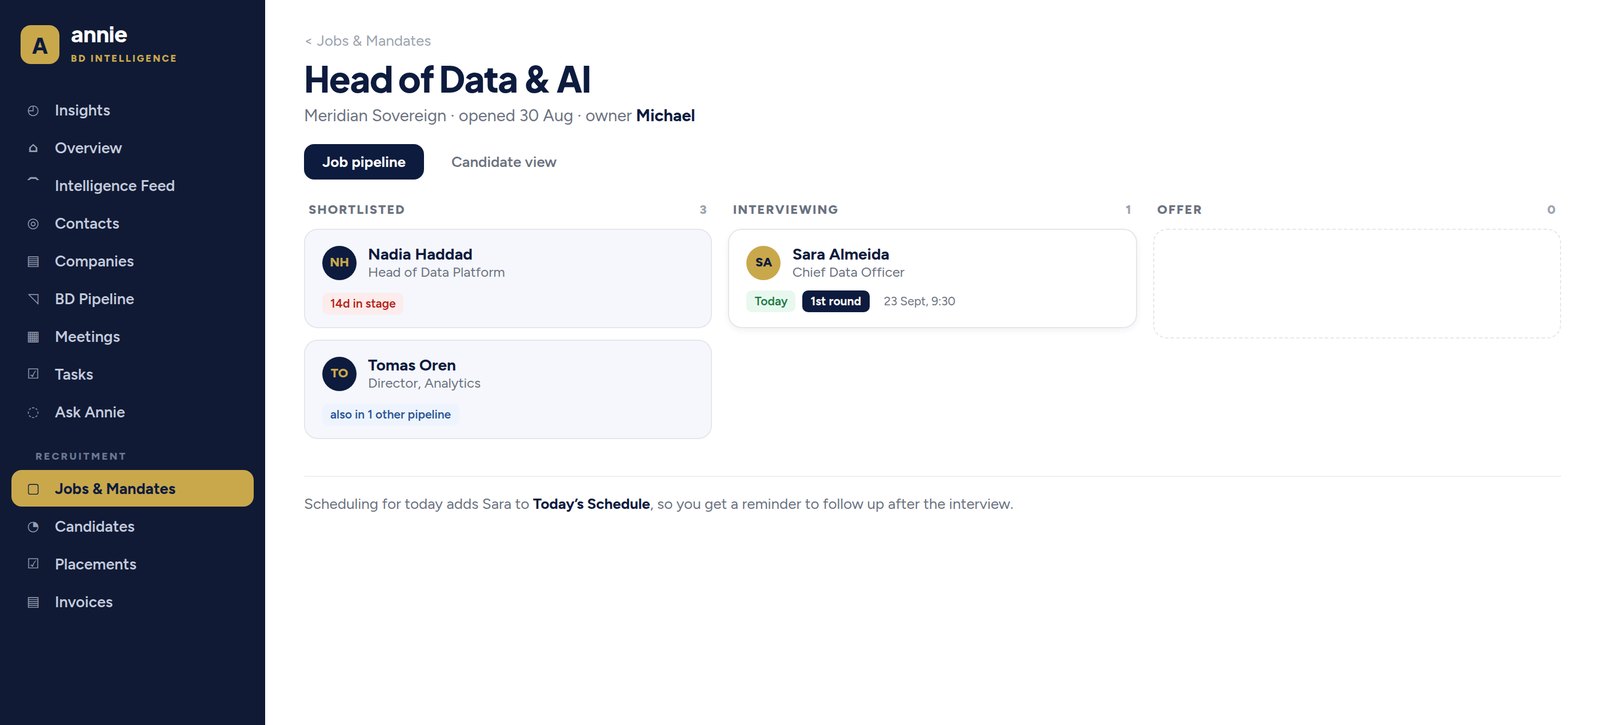Select the Contacts target icon
1600x725 pixels.
33,224
